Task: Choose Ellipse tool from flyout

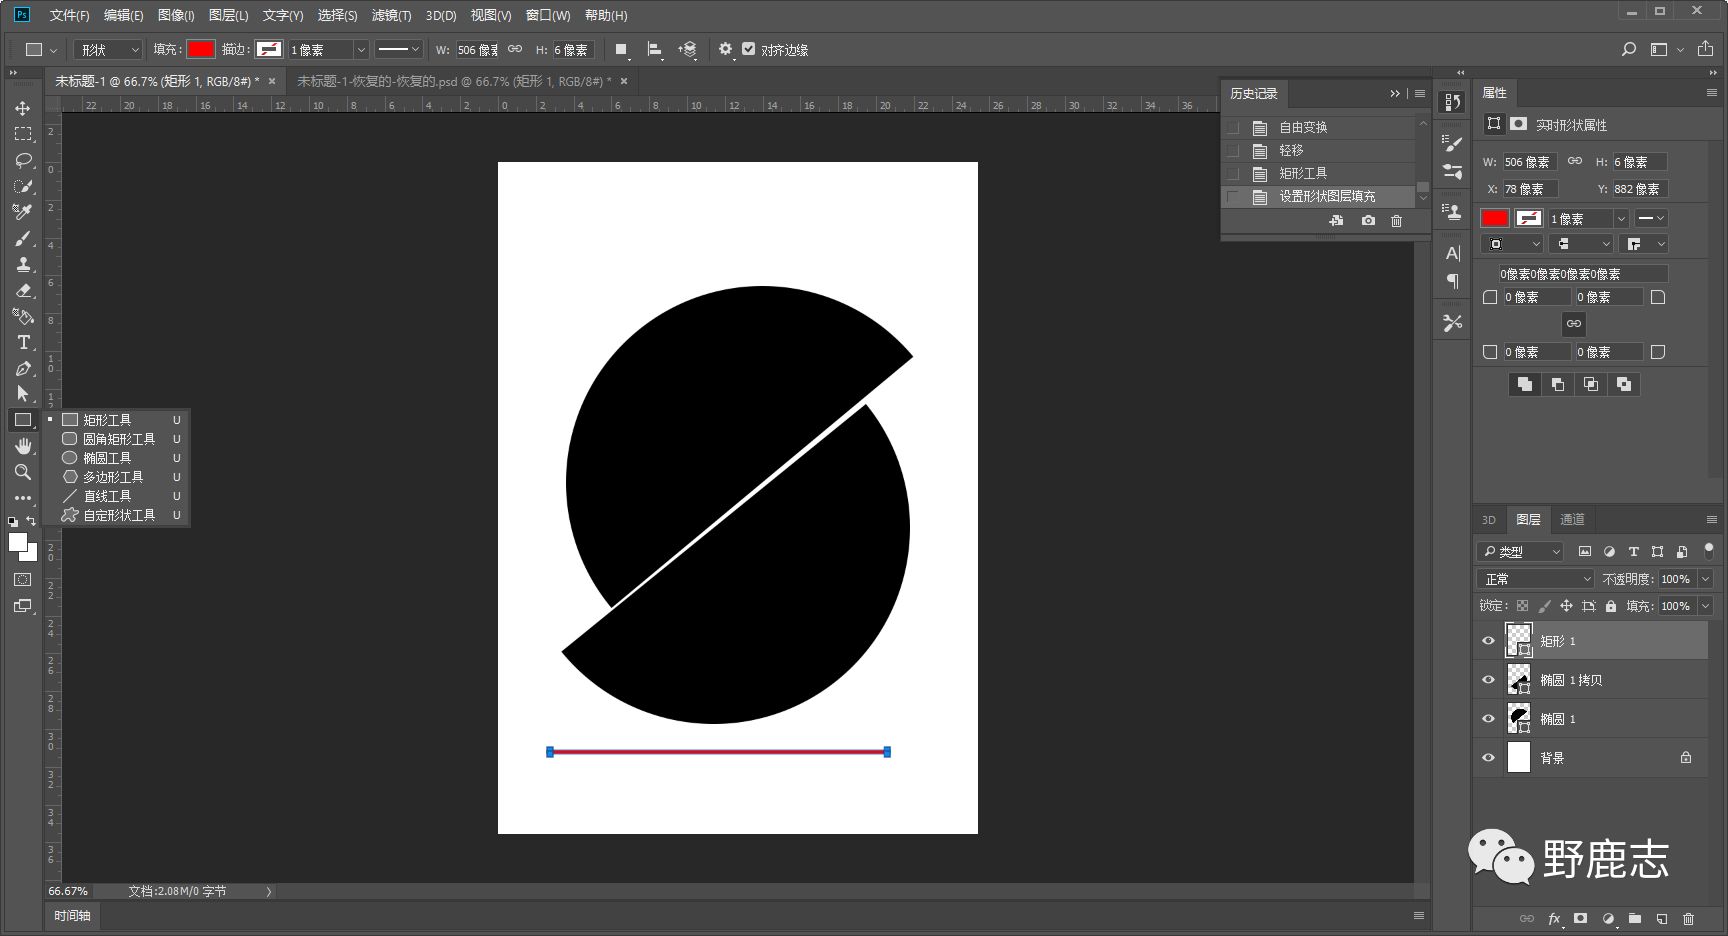Action: click(106, 458)
